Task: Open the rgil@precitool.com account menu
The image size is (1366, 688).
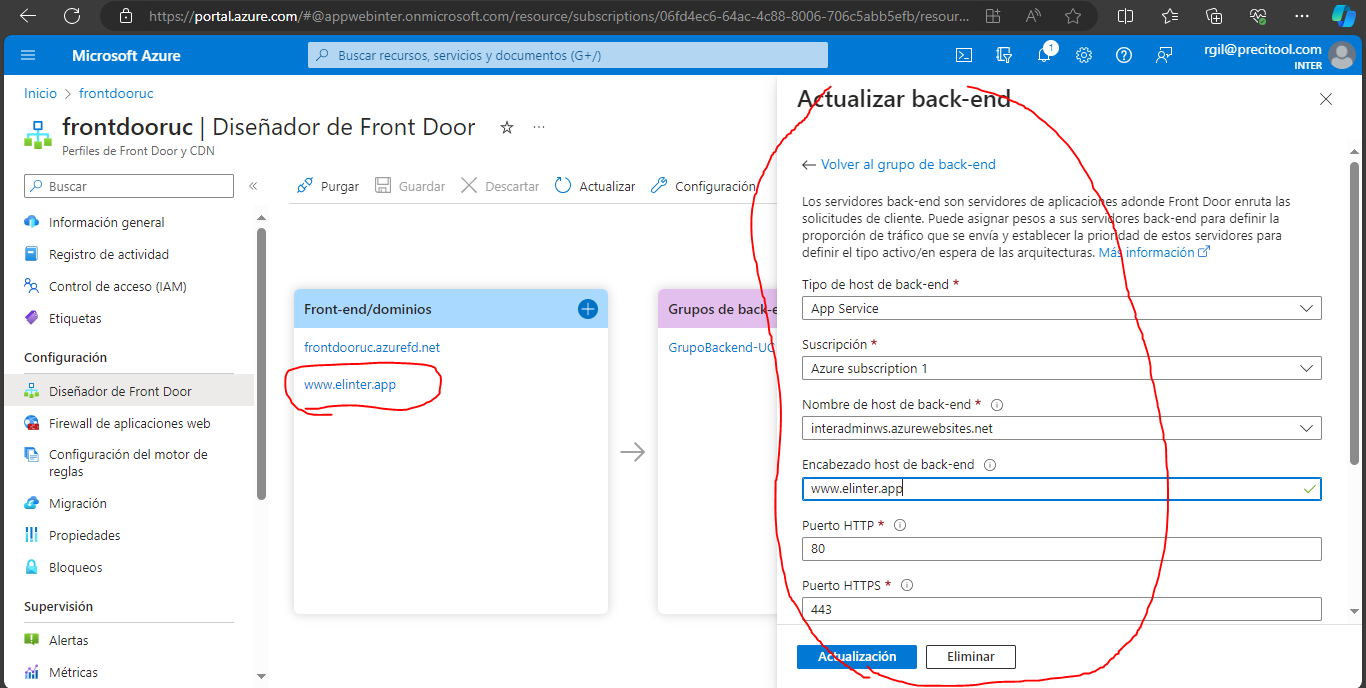Action: click(1279, 56)
